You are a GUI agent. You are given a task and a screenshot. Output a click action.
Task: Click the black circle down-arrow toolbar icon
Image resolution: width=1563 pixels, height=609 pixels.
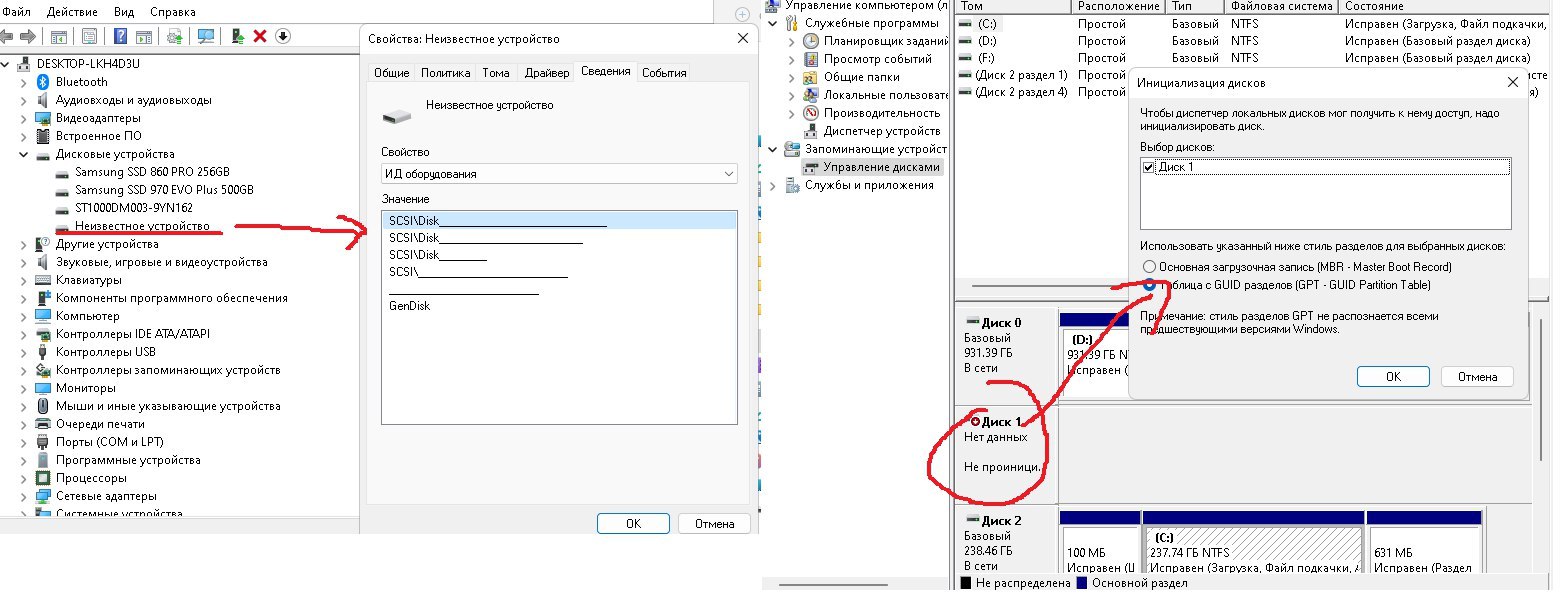coord(283,36)
